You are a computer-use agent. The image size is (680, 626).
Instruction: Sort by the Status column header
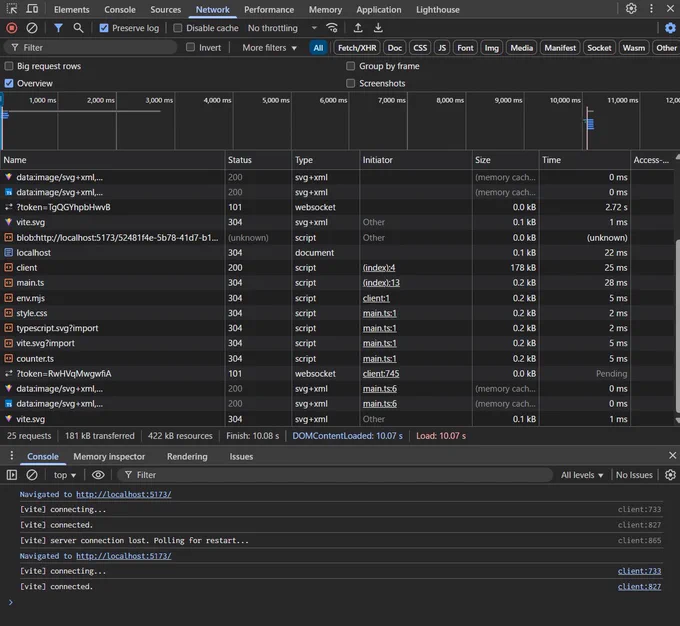(x=258, y=160)
